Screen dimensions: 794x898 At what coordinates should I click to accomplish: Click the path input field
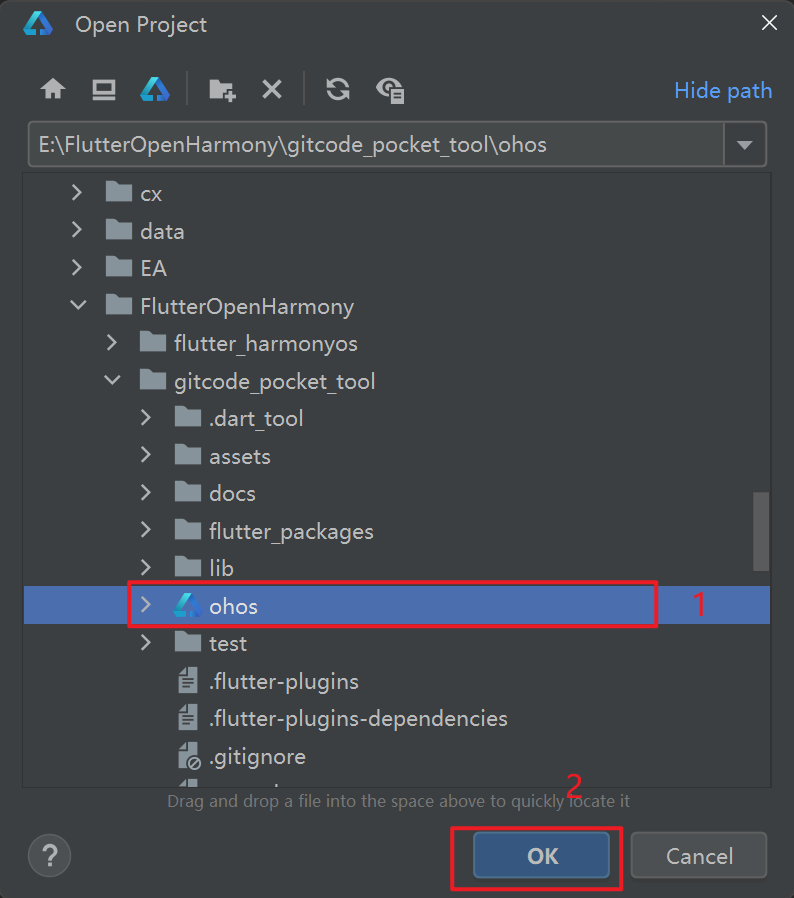[376, 144]
